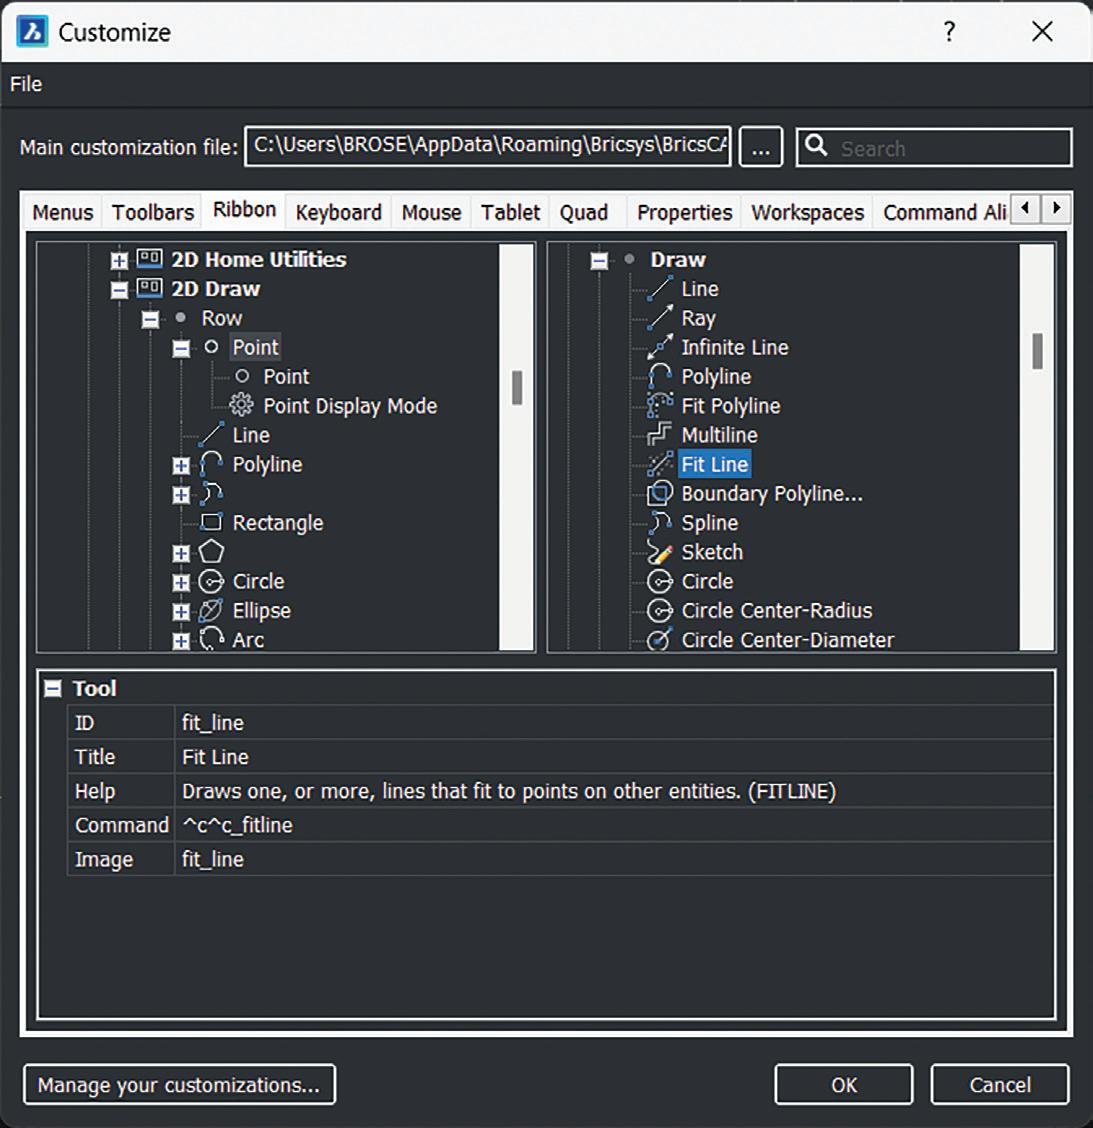Viewport: 1093px width, 1128px height.
Task: Click the Circle Center-Diameter icon
Action: (x=660, y=640)
